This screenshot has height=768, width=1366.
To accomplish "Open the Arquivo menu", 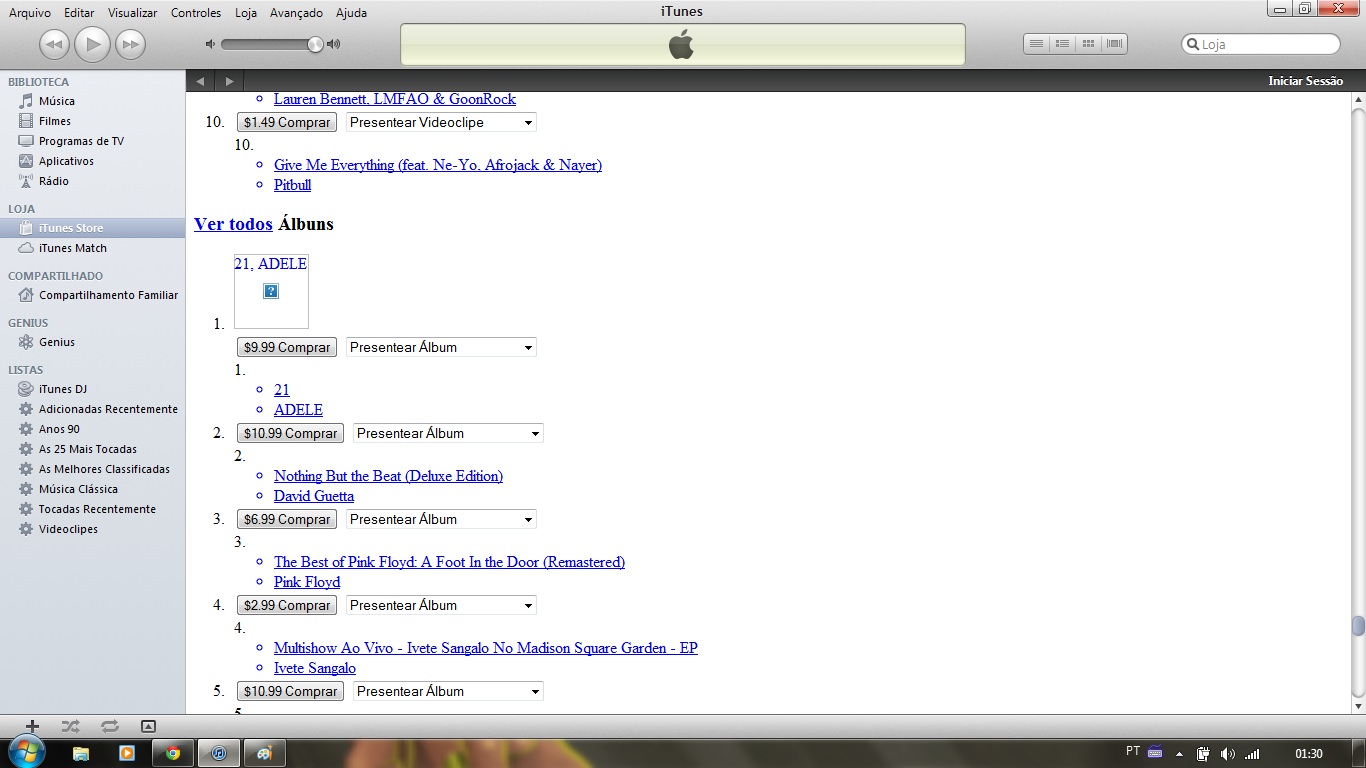I will pos(30,13).
